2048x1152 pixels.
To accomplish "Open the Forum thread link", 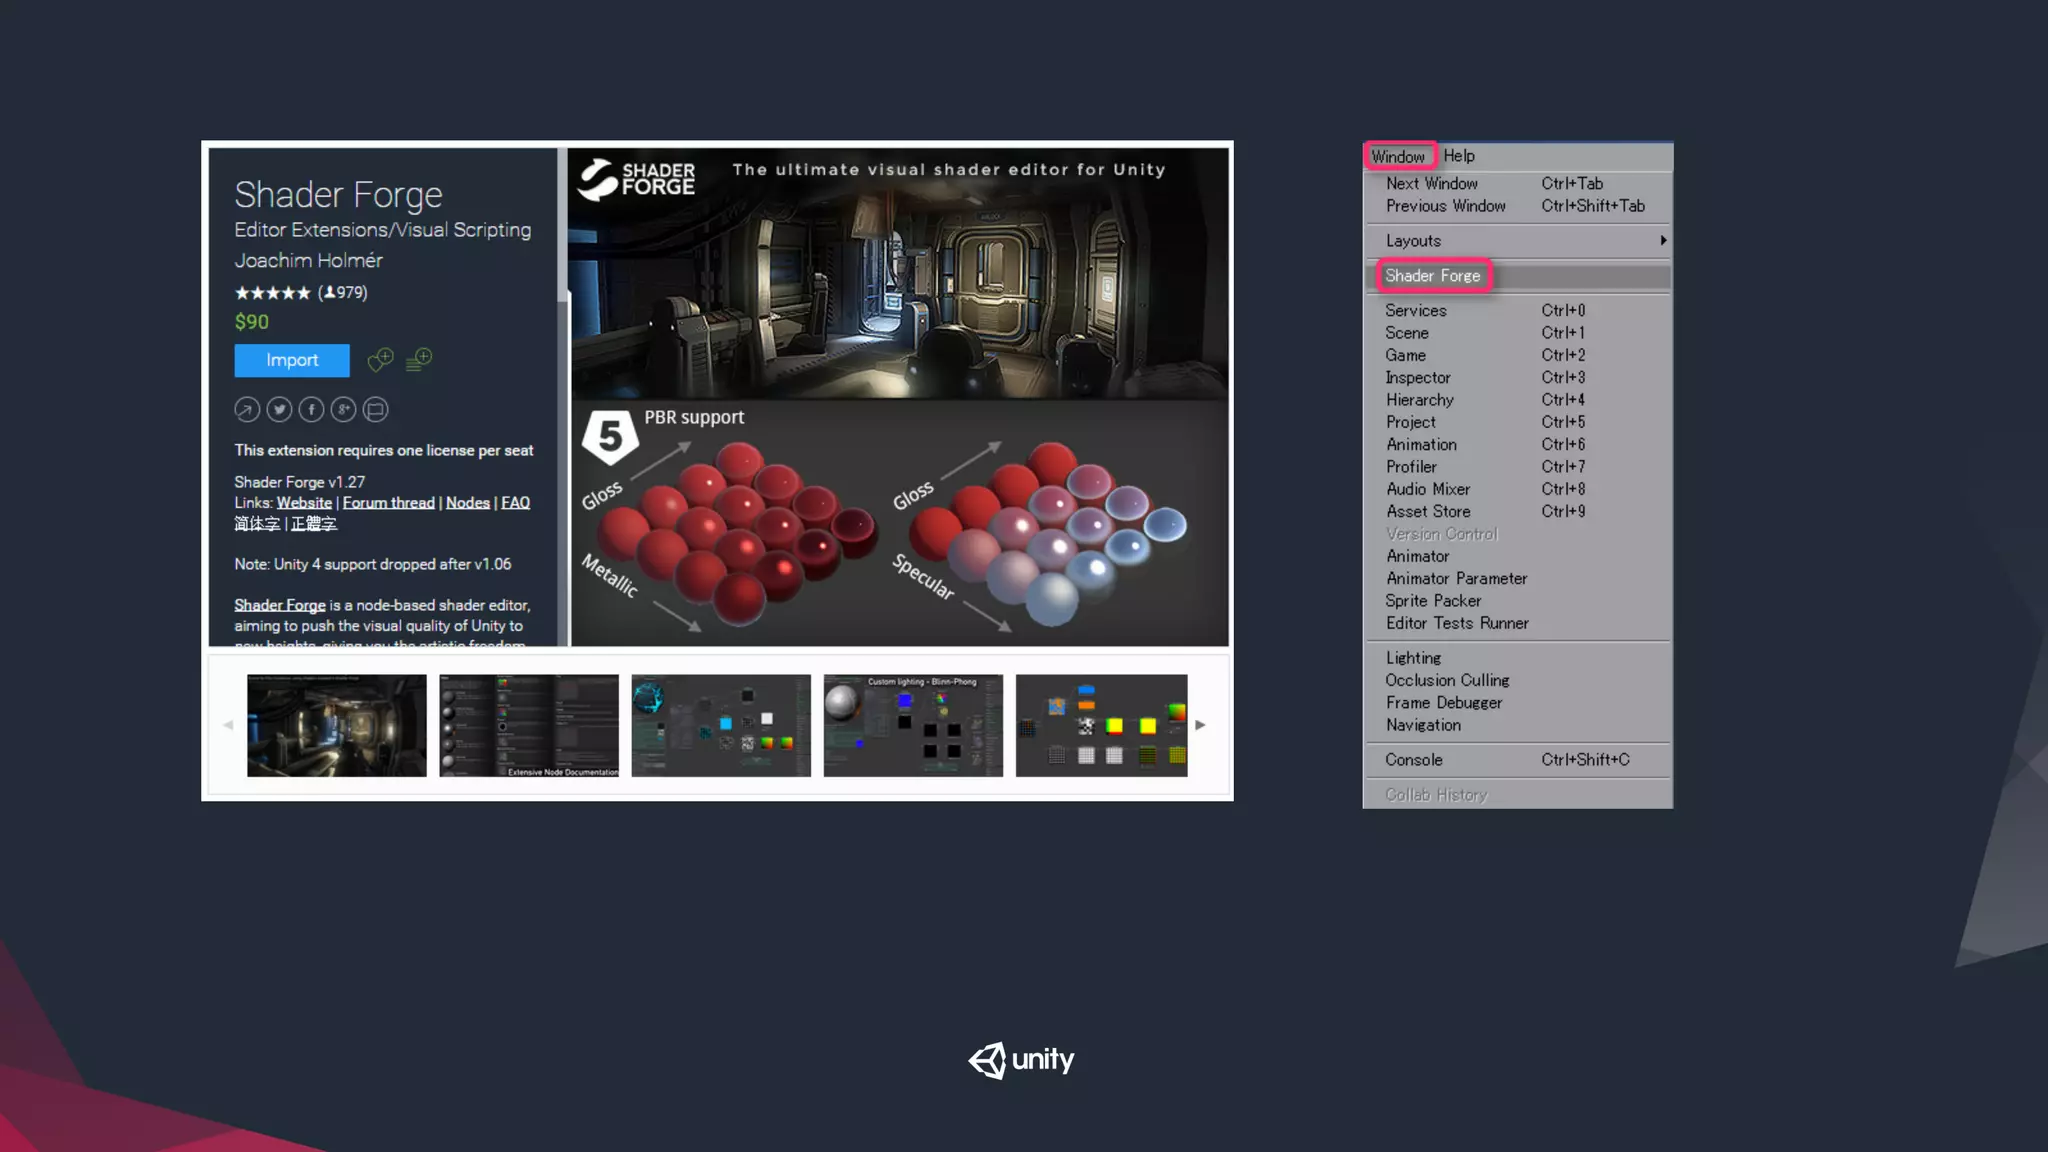I will (x=388, y=503).
